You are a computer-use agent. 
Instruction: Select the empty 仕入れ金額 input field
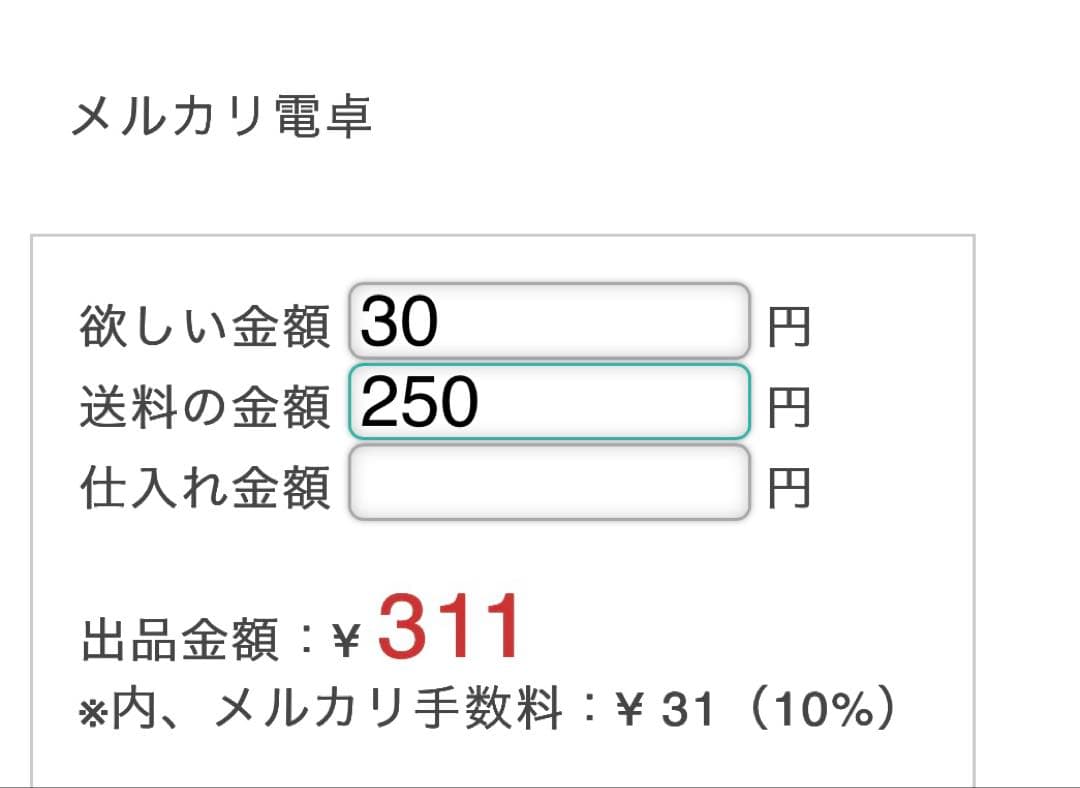[549, 482]
